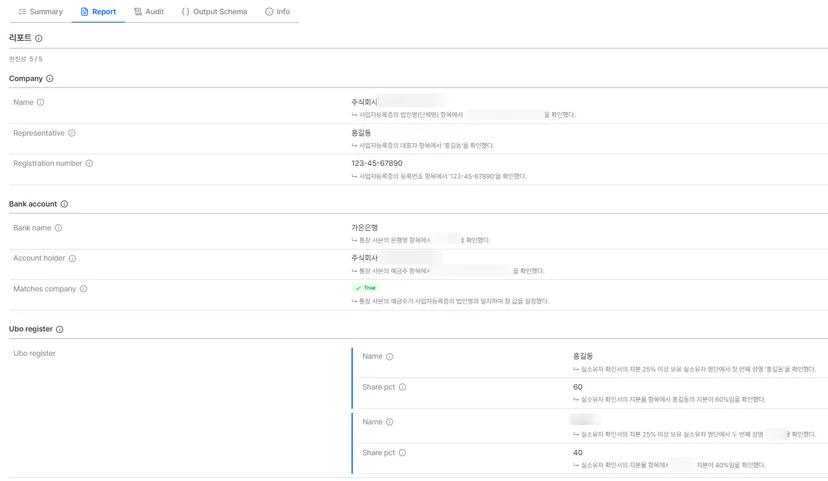Select registration number 123-45-67890
828x481 pixels.
pos(377,163)
